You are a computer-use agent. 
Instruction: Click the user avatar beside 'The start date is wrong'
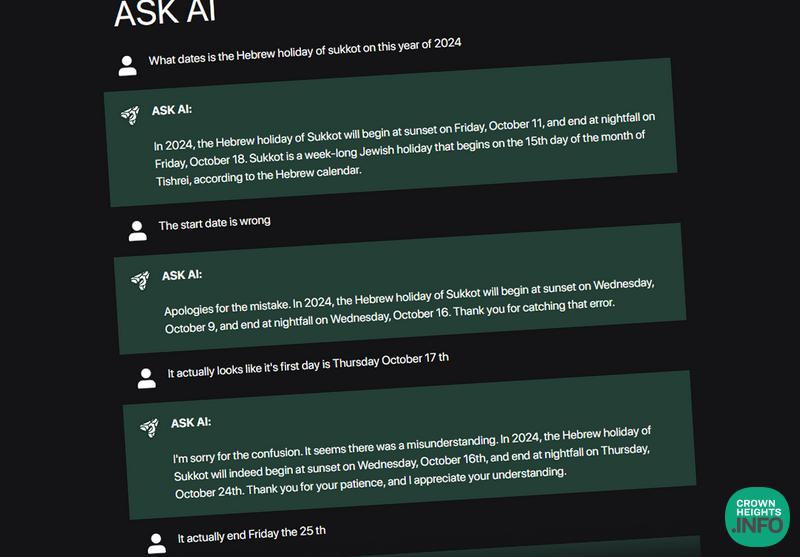tap(137, 230)
